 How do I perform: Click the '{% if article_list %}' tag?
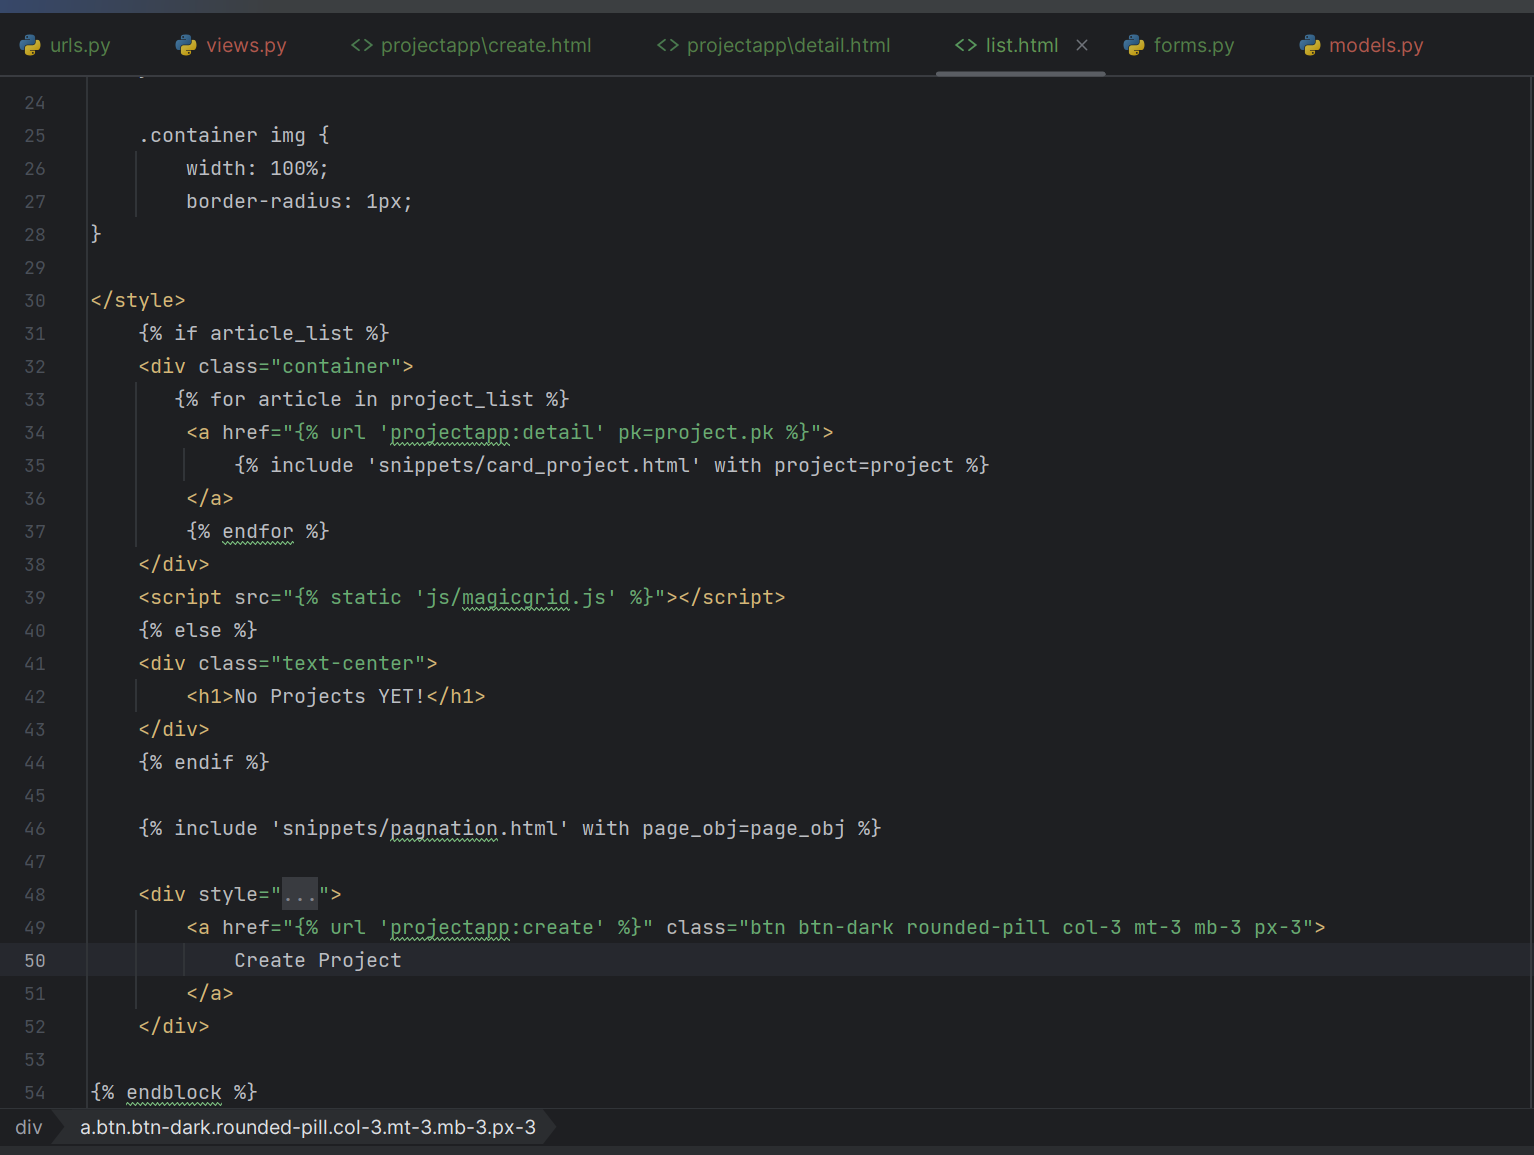click(264, 334)
